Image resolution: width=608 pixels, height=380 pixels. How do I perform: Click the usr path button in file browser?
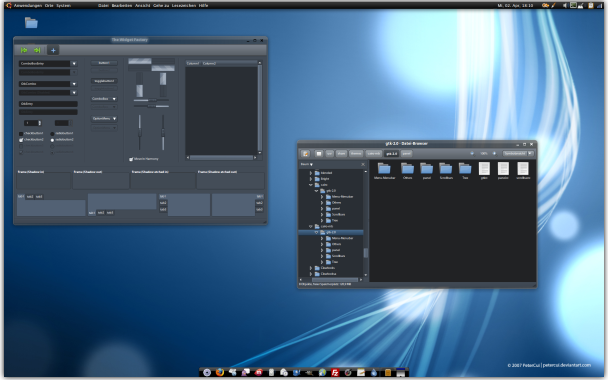click(329, 154)
